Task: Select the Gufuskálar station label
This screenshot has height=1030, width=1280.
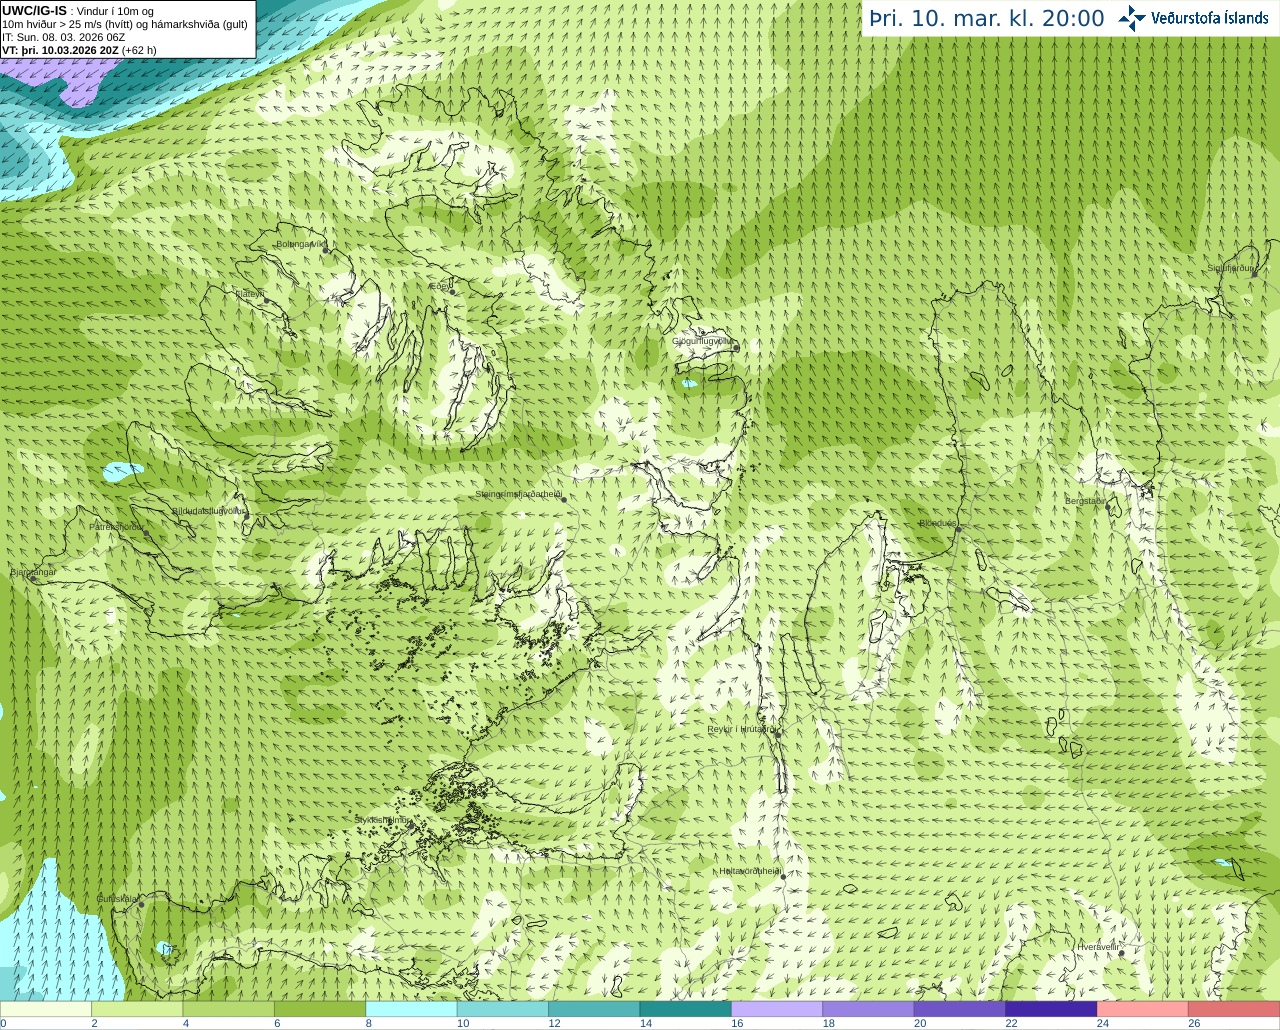Action: [117, 899]
